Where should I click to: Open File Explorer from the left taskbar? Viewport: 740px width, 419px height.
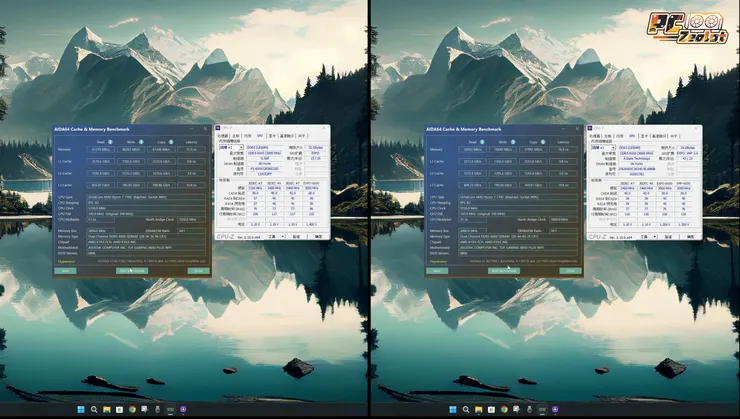coord(107,410)
